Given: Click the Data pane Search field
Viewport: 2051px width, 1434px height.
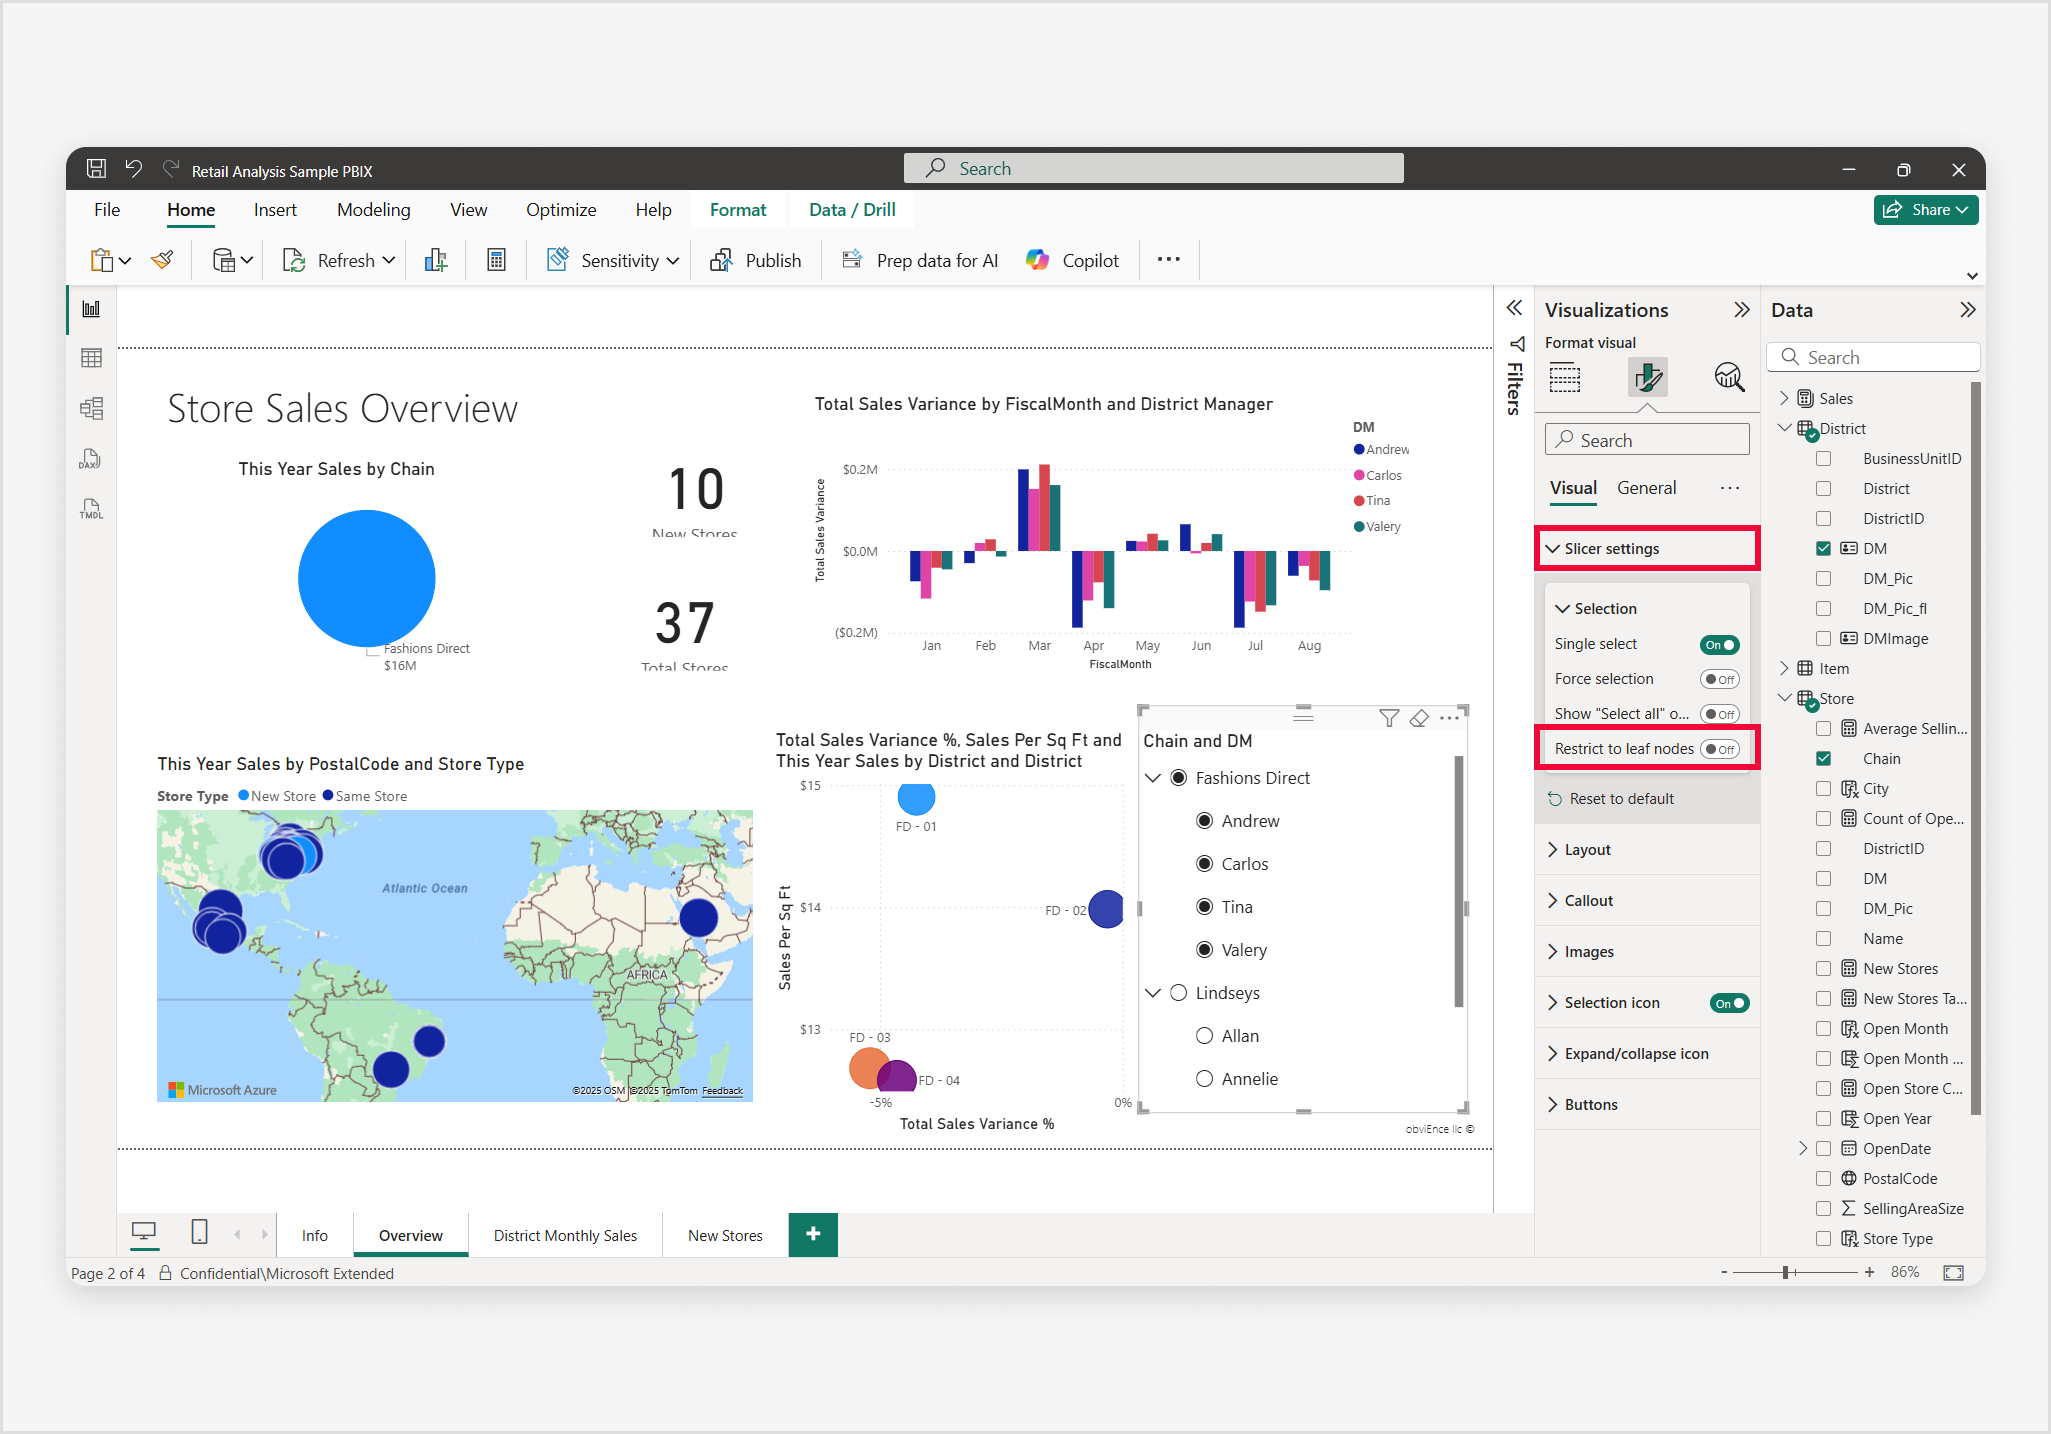Looking at the screenshot, I should [1873, 357].
